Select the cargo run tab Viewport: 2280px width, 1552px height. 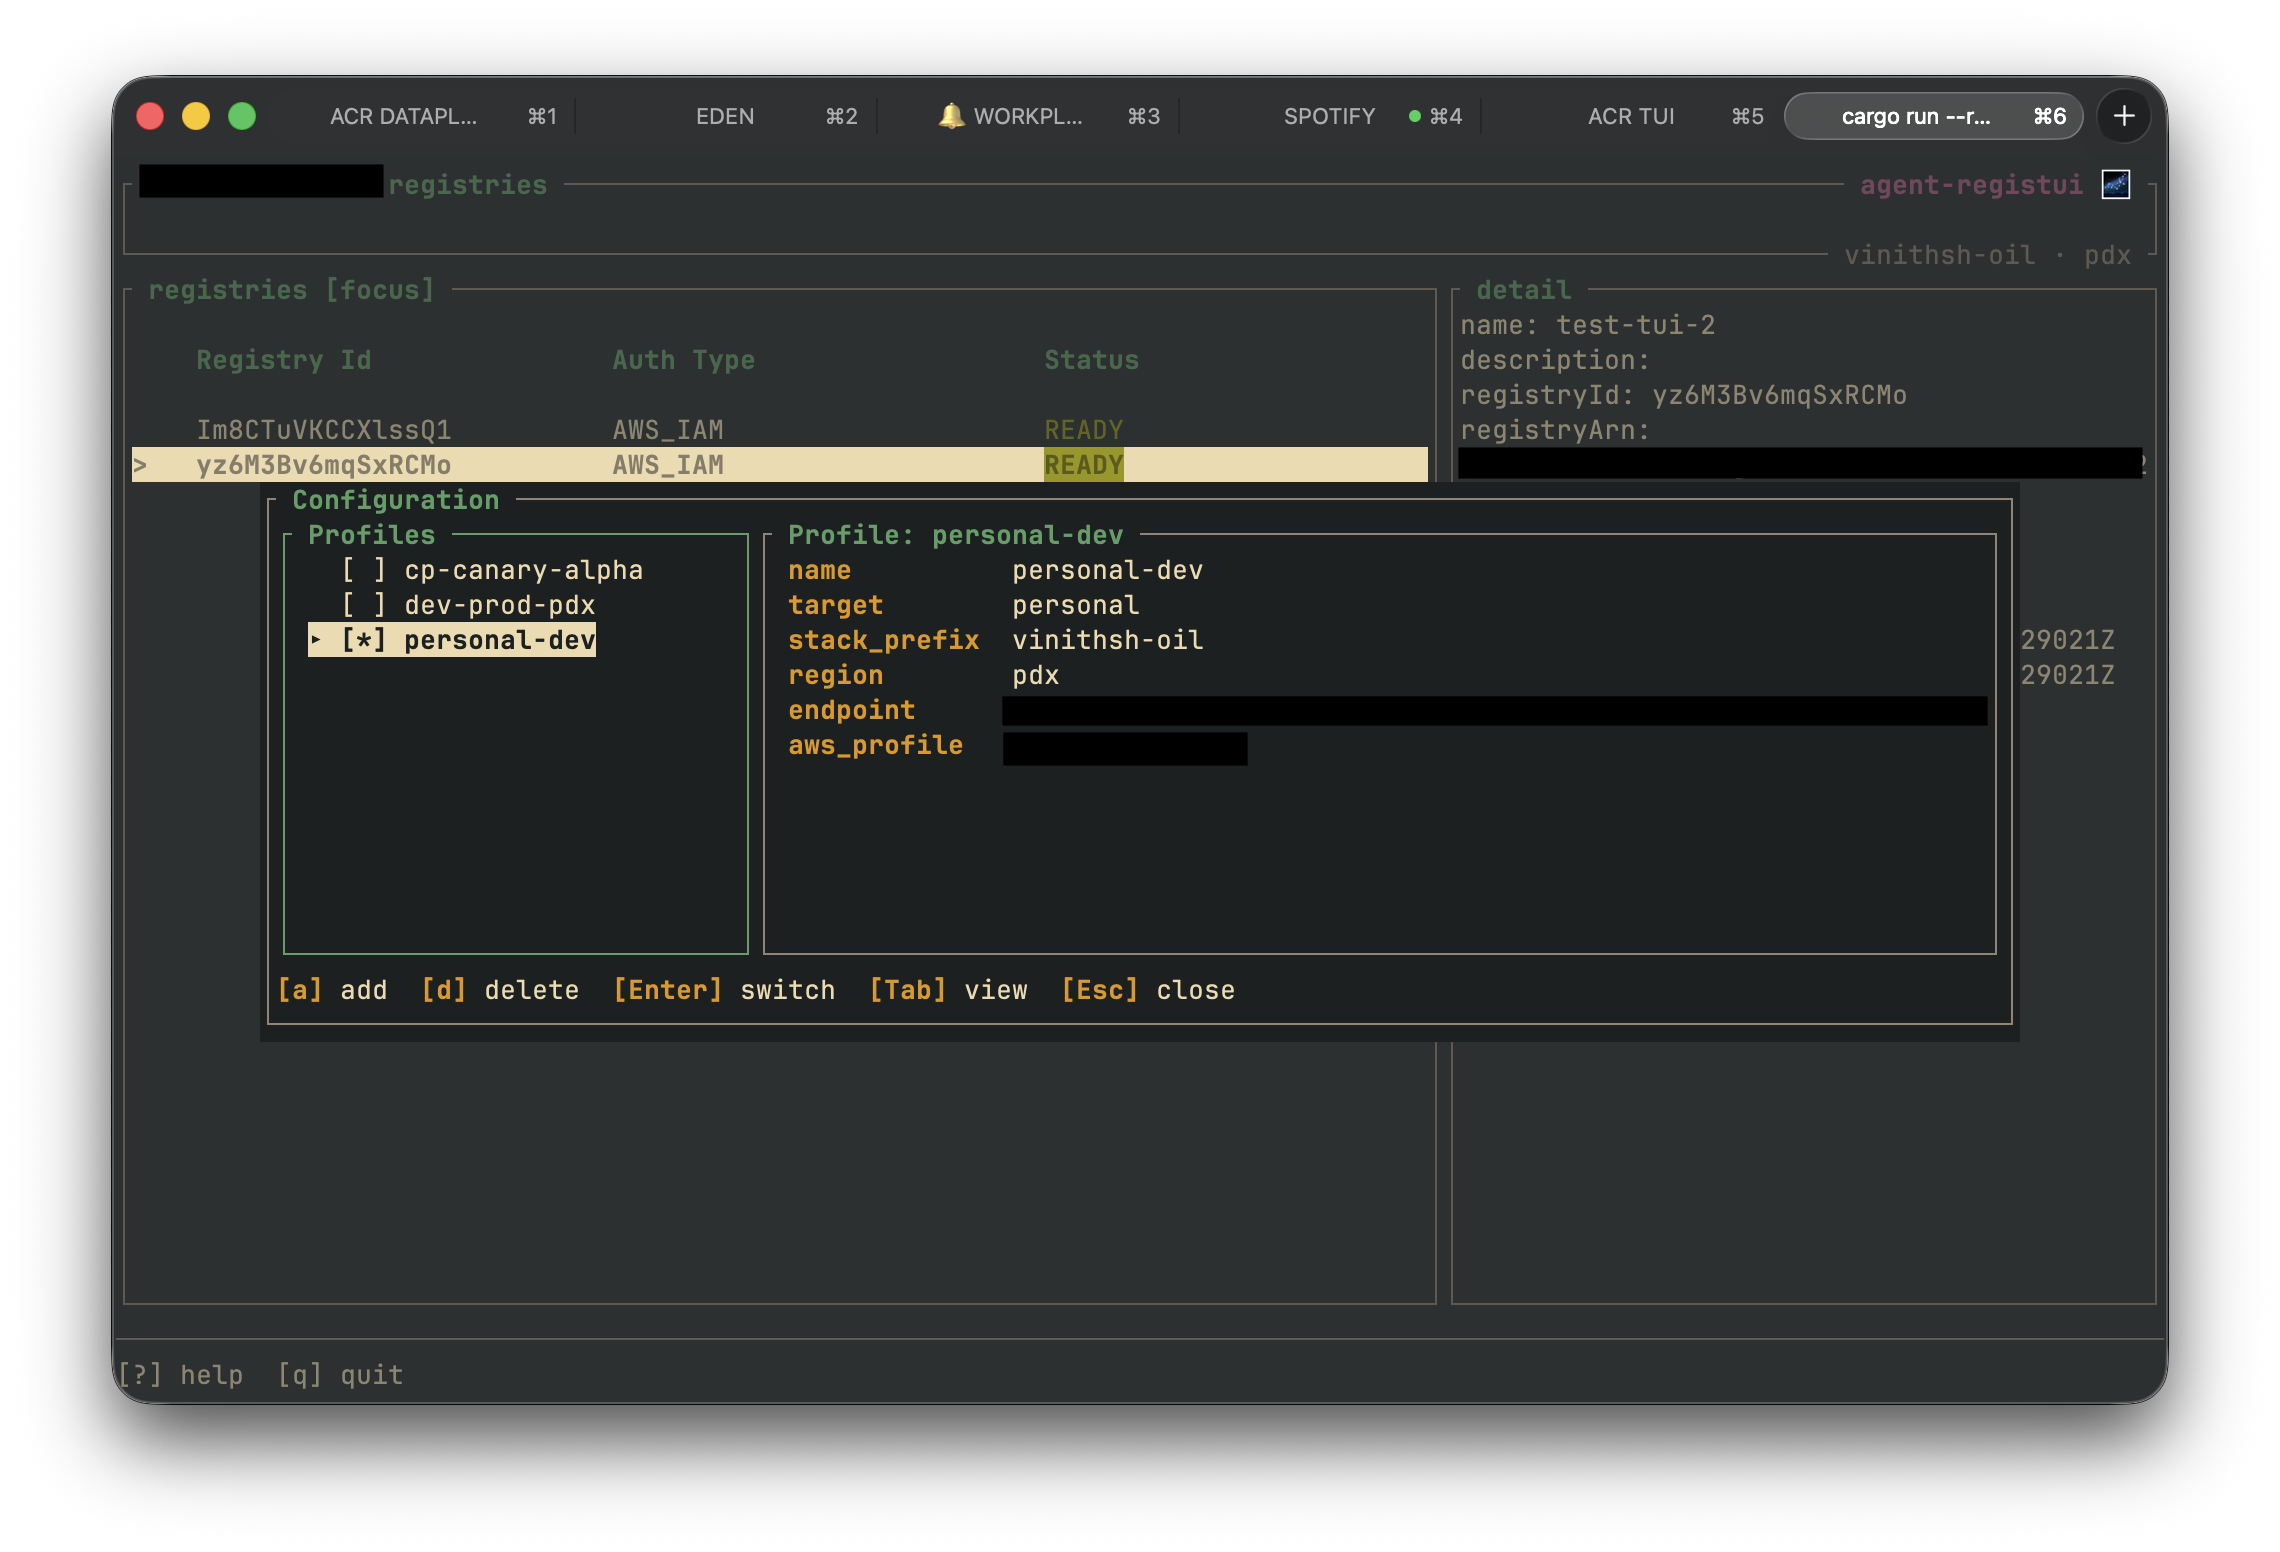[1933, 116]
